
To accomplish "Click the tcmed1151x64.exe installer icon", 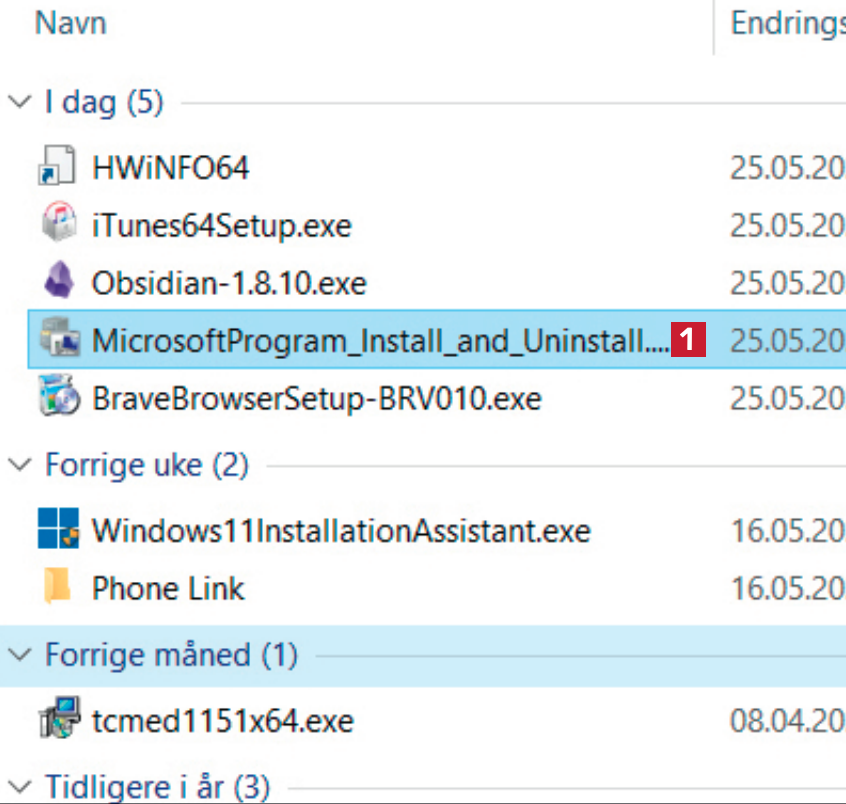I will point(58,720).
